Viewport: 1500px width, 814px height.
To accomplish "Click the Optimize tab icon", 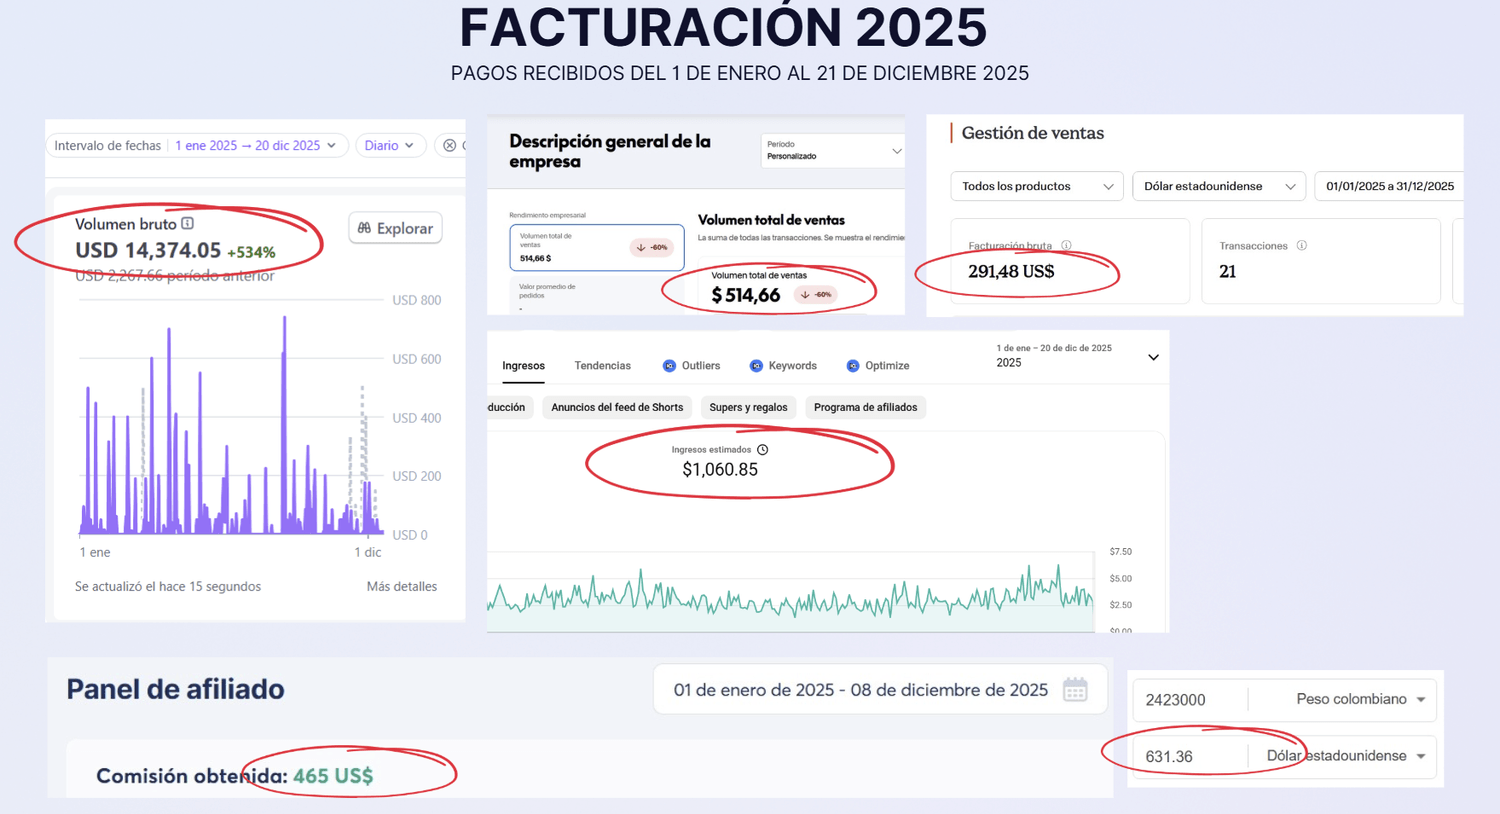I will [853, 366].
